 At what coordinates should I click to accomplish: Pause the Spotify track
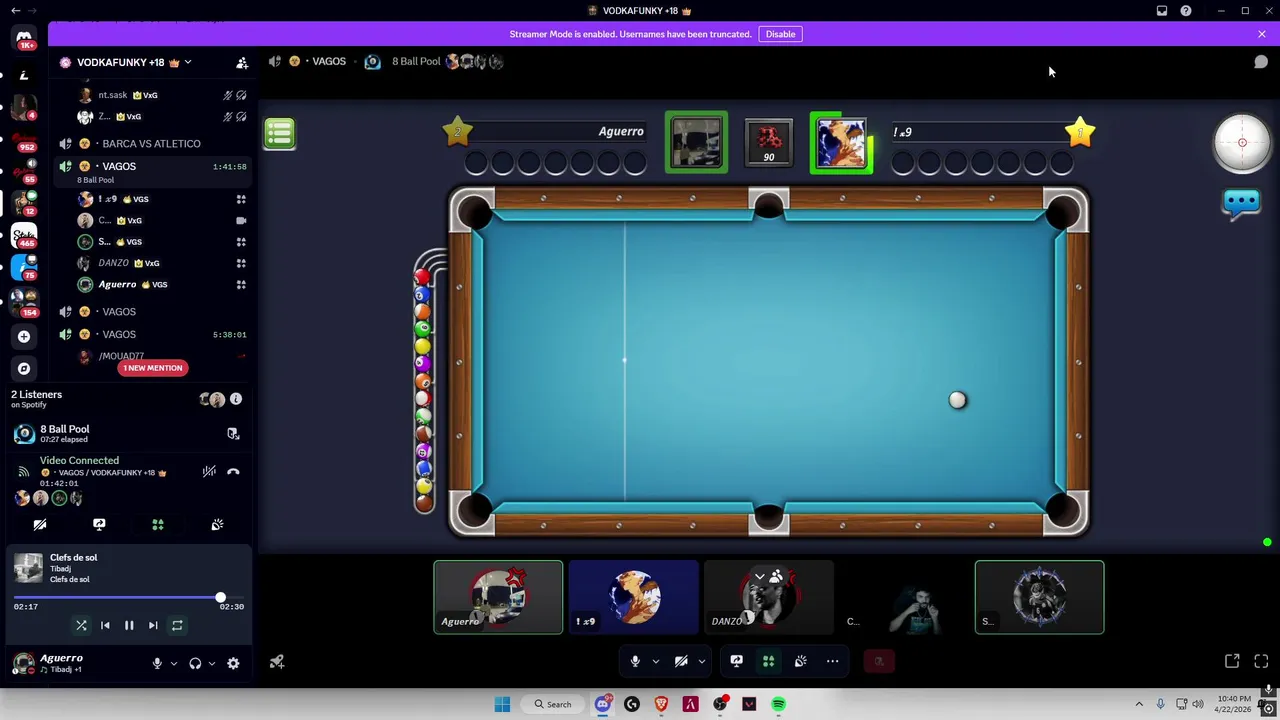(129, 625)
